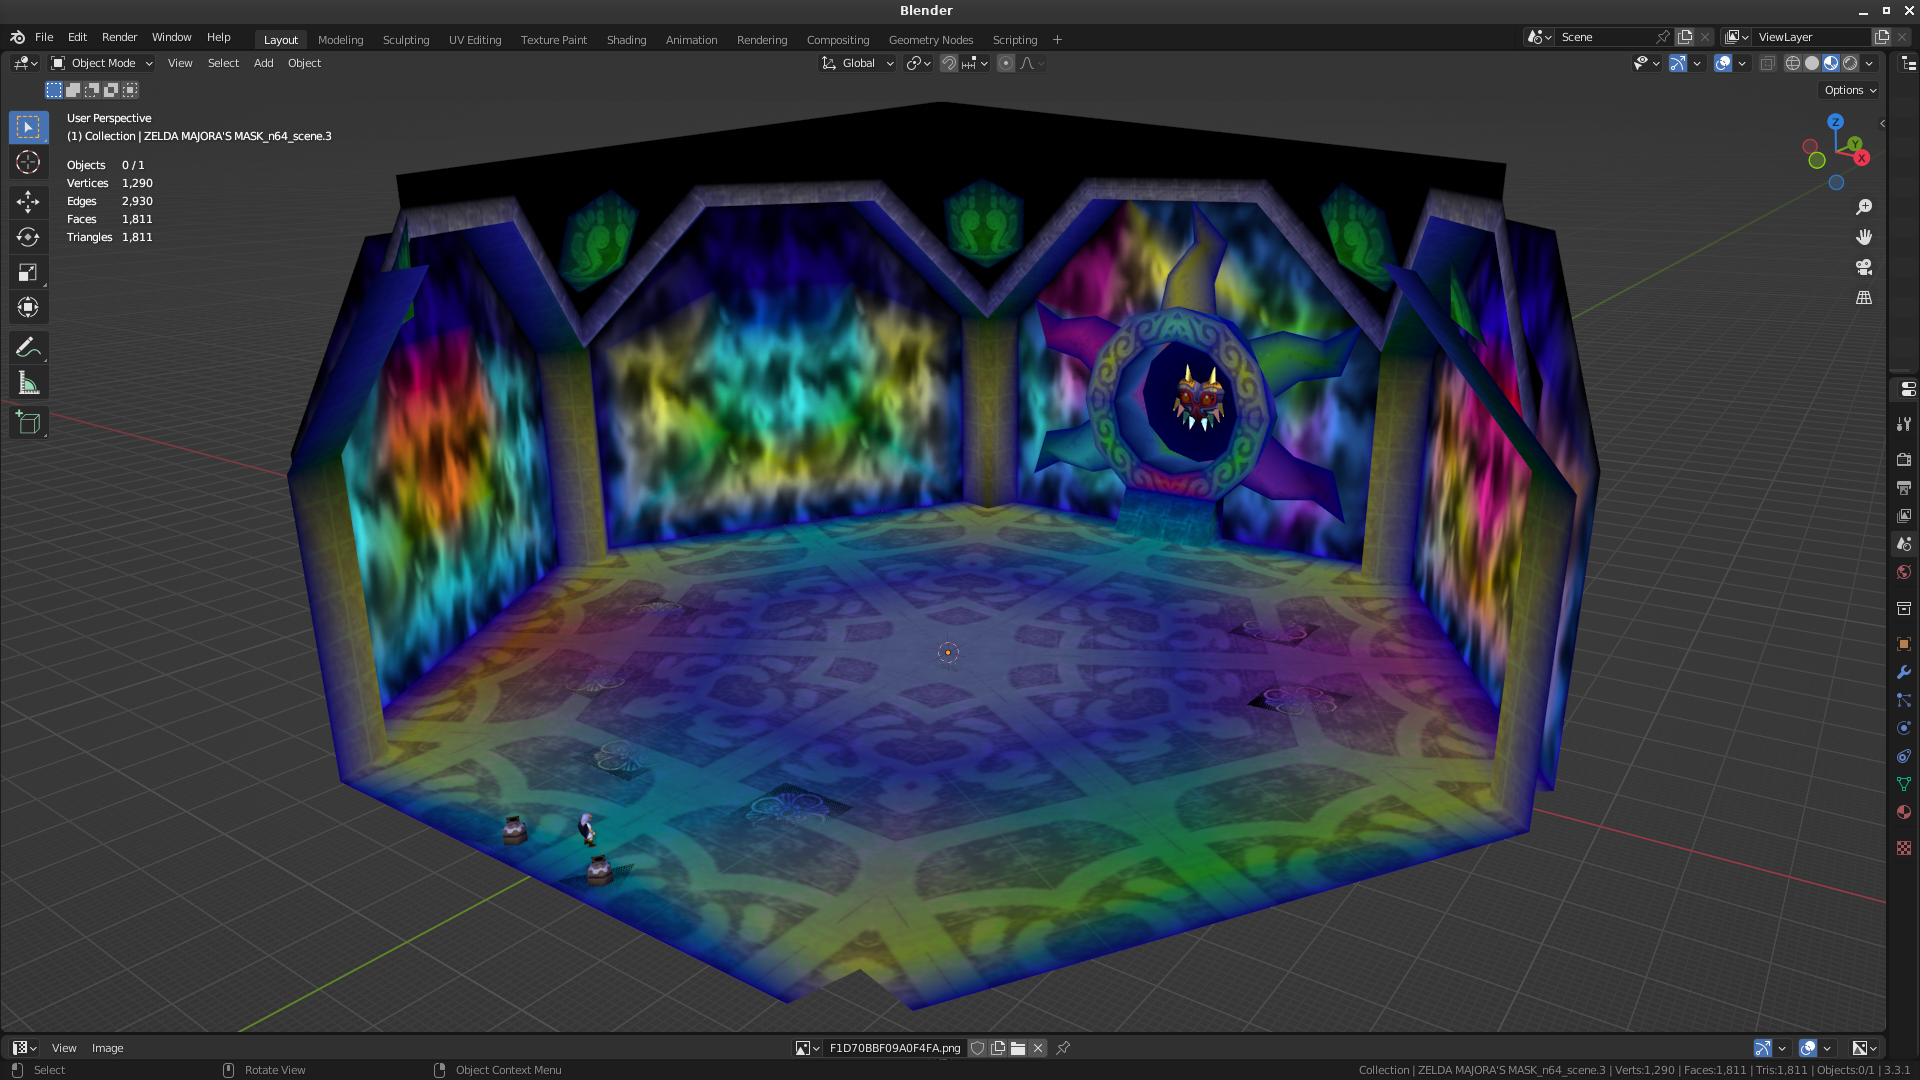Screen dimensions: 1920x1080
Task: Activate the Annotate pencil tool
Action: (27, 348)
